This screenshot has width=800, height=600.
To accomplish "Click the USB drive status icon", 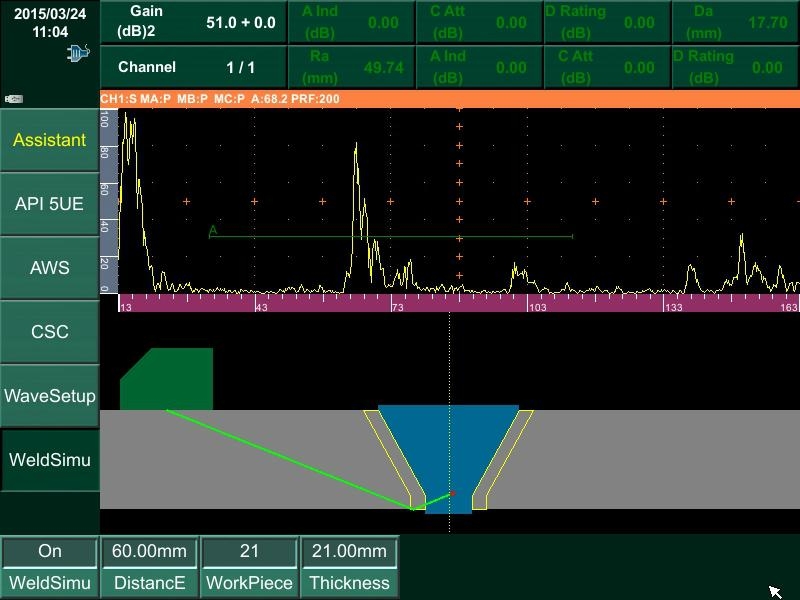I will click(x=14, y=98).
